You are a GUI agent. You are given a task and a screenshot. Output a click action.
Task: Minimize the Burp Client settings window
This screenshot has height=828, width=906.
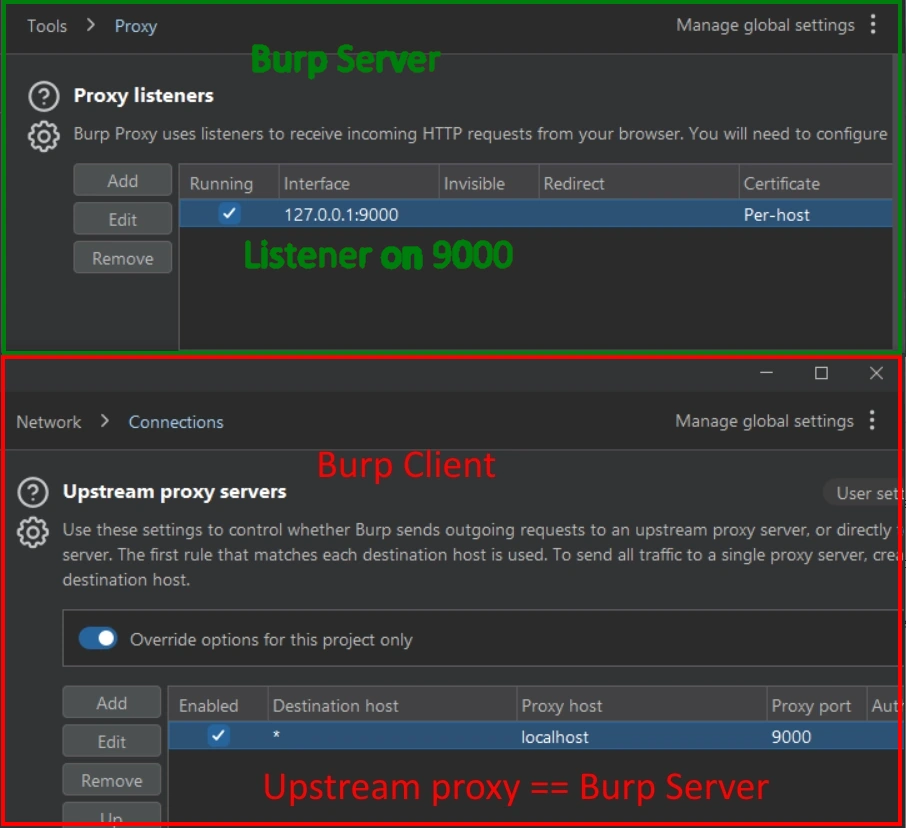pyautogui.click(x=766, y=373)
